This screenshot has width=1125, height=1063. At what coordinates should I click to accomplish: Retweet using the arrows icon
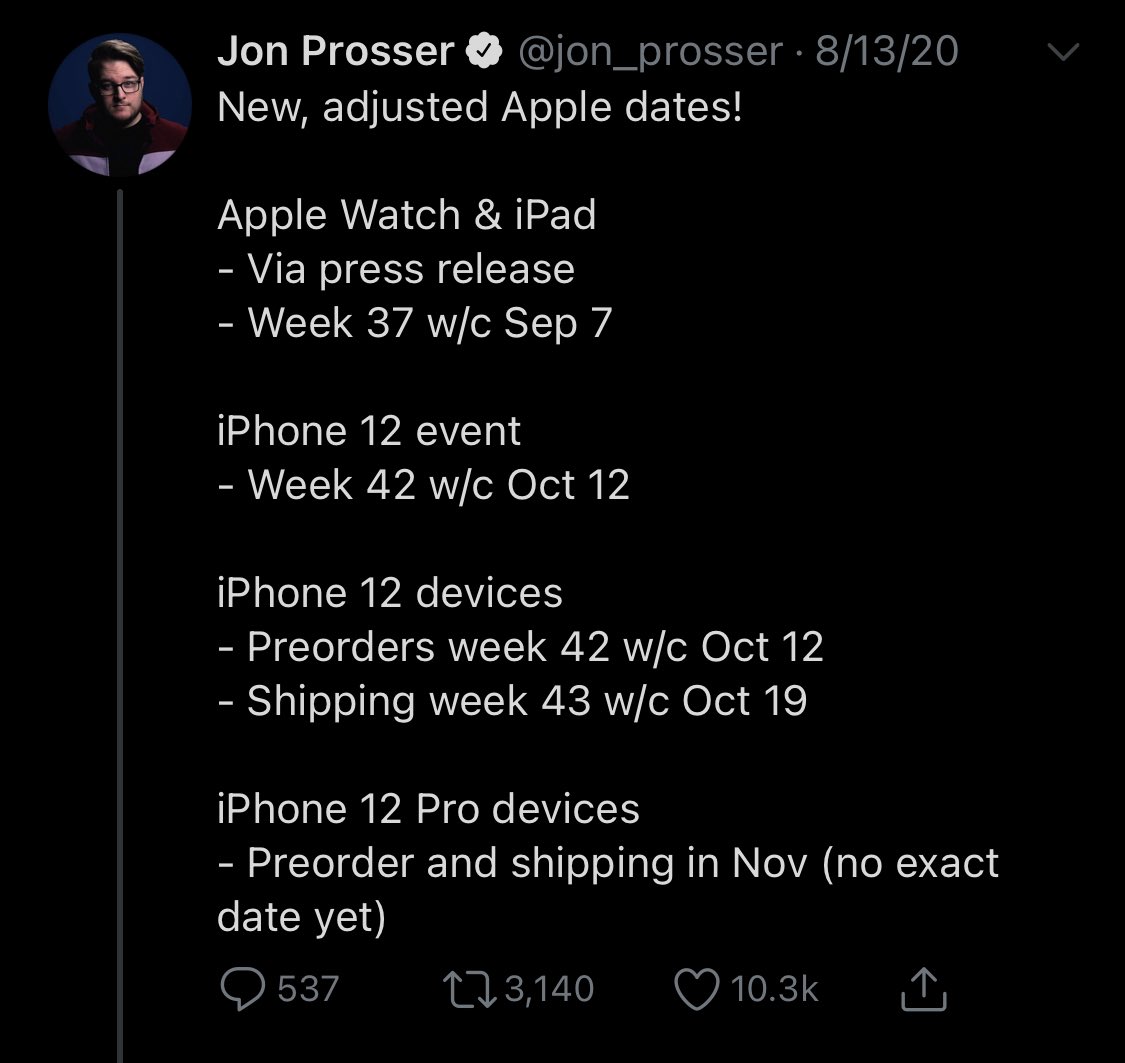click(x=469, y=988)
